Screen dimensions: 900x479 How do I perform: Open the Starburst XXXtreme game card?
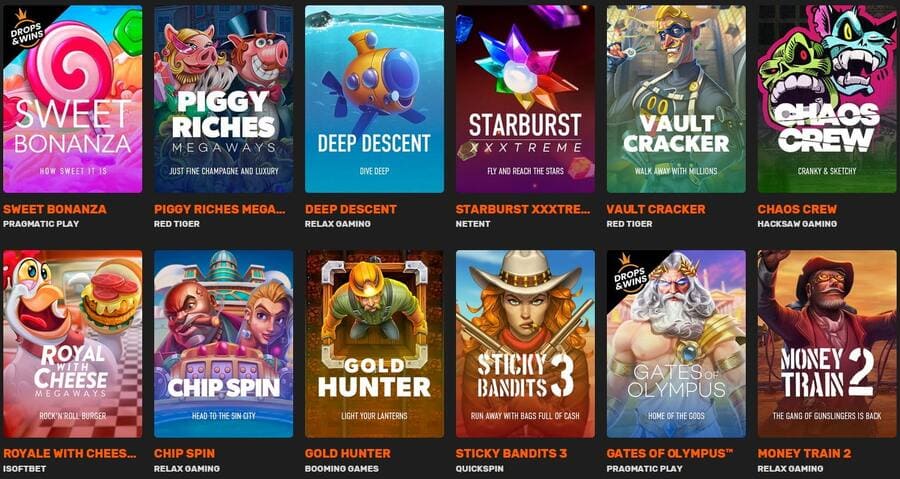point(525,99)
